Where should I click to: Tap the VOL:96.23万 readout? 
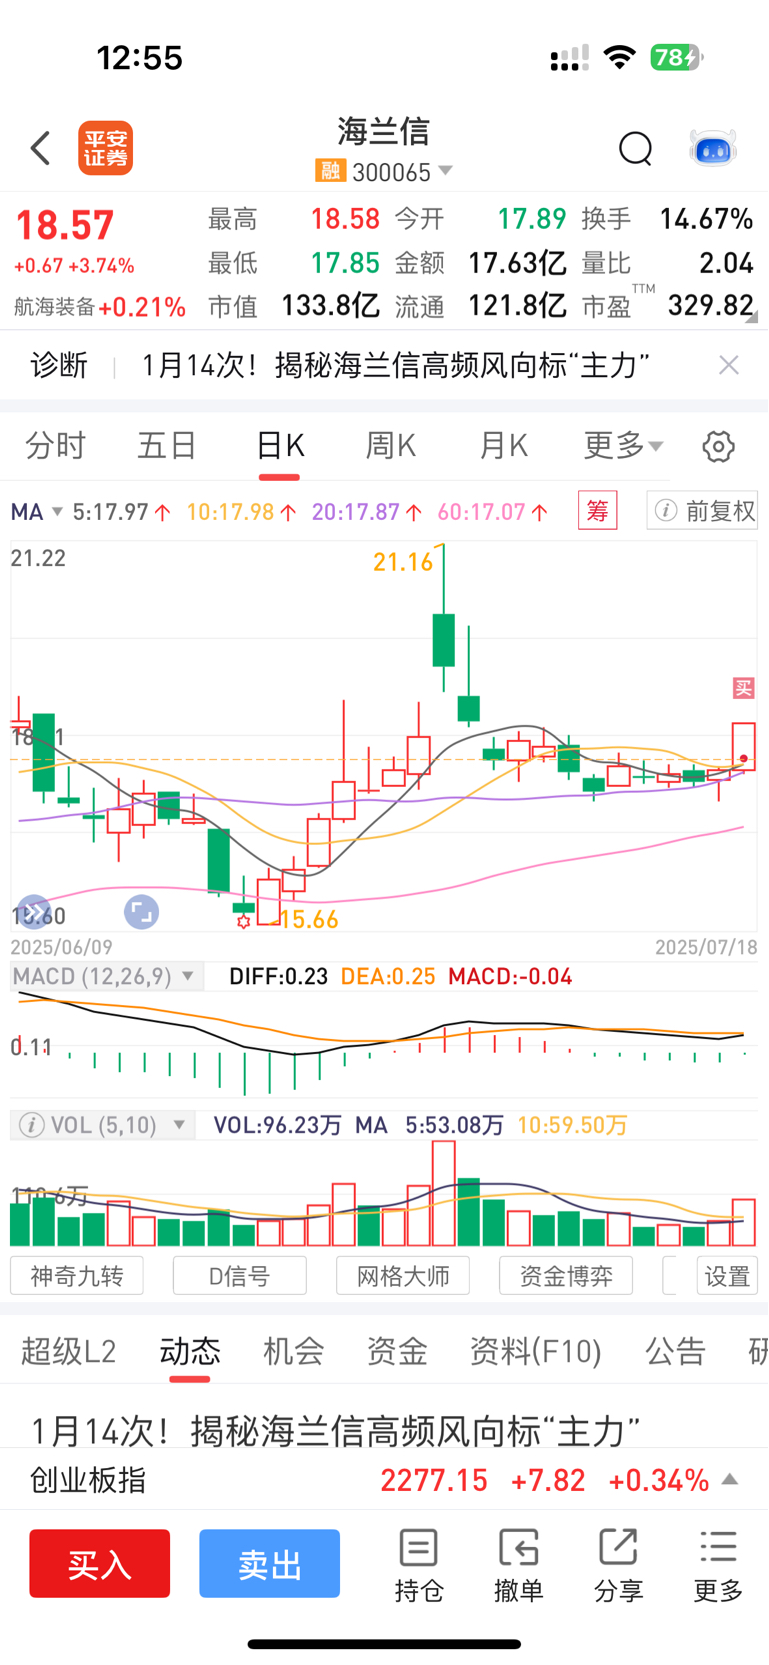point(278,1125)
